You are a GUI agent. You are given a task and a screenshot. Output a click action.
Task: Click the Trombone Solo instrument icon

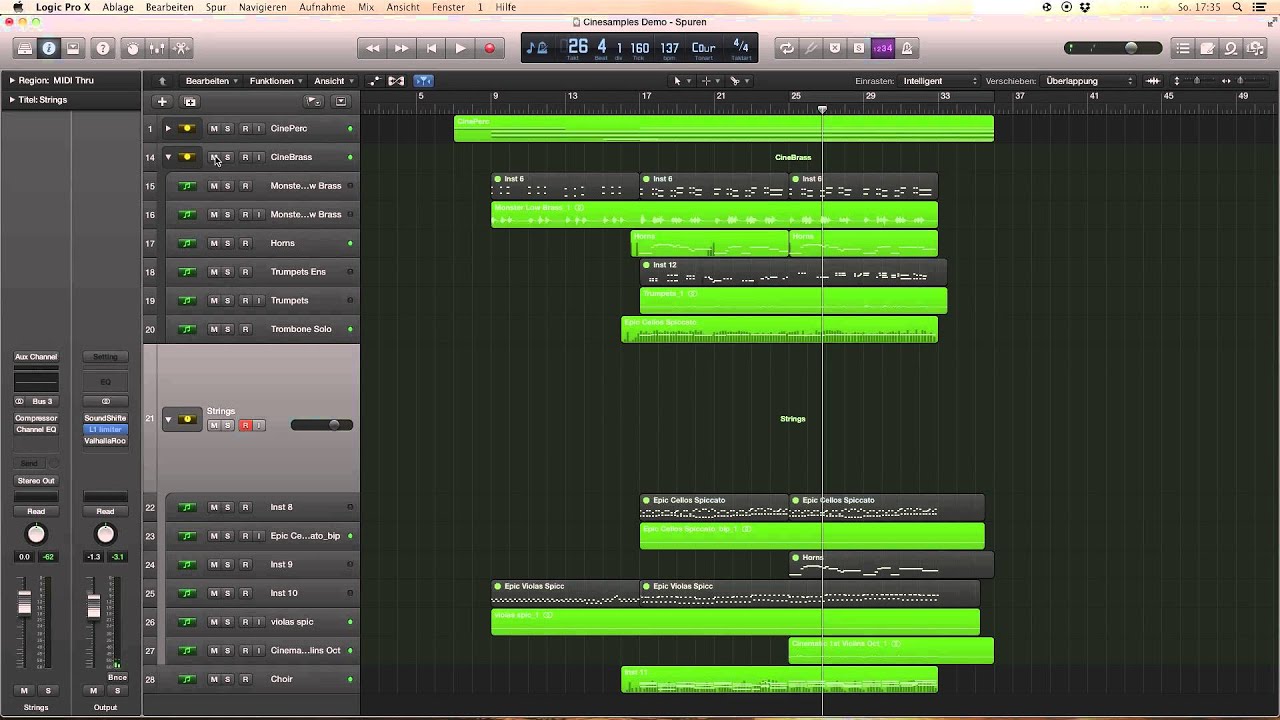coord(186,329)
